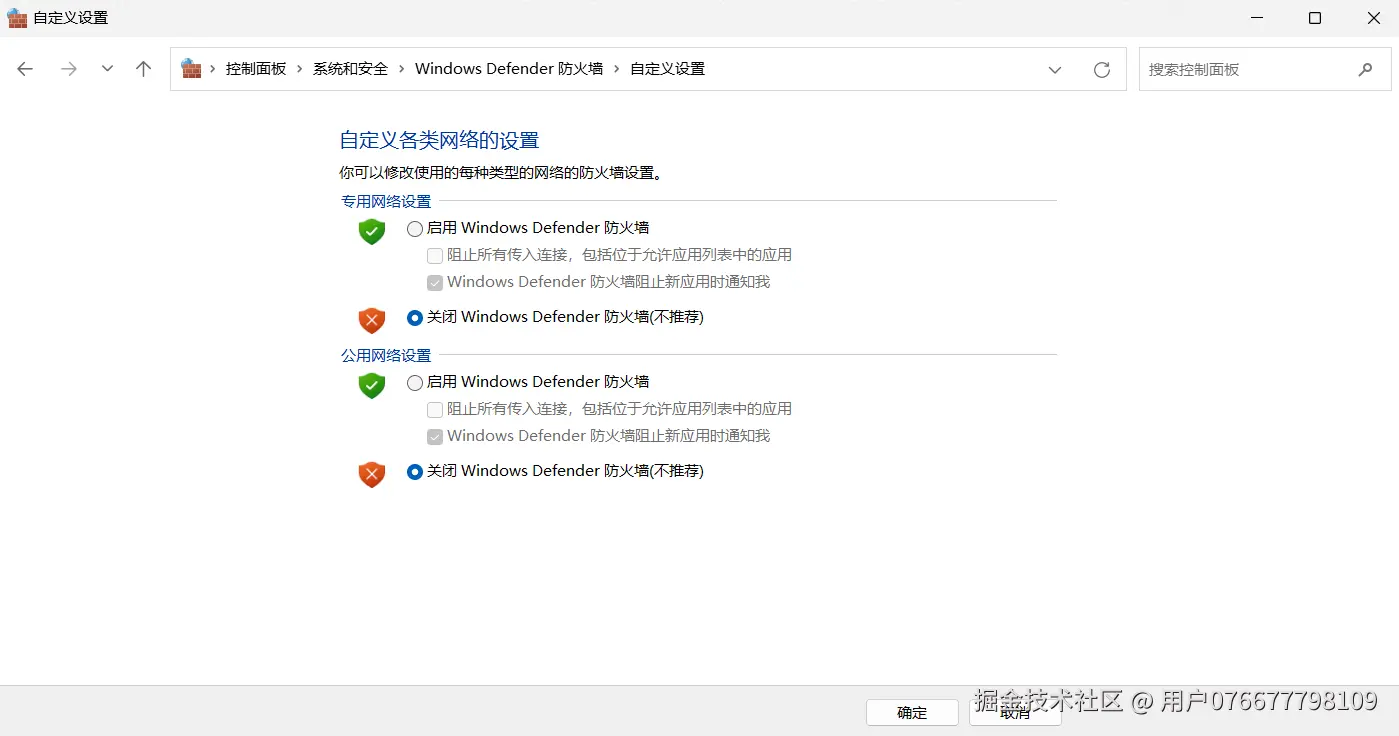Image resolution: width=1399 pixels, height=736 pixels.
Task: Confirm settings with the 确定 button
Action: pyautogui.click(x=912, y=712)
